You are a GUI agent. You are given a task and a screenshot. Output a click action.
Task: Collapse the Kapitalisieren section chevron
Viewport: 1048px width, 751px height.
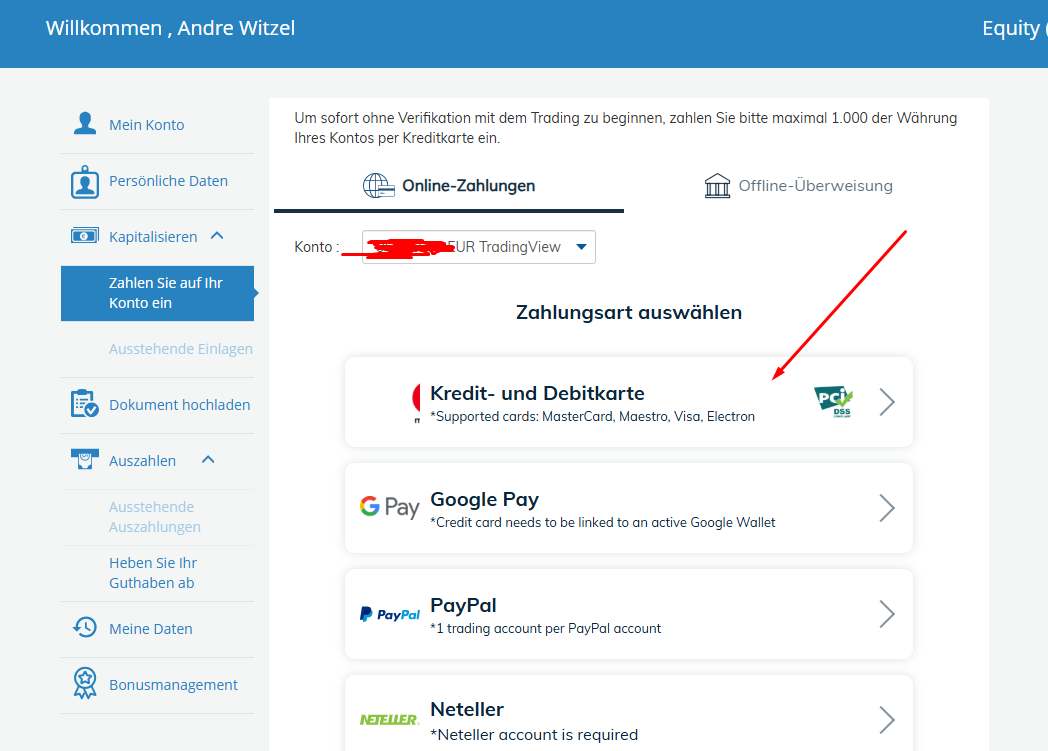pyautogui.click(x=218, y=235)
